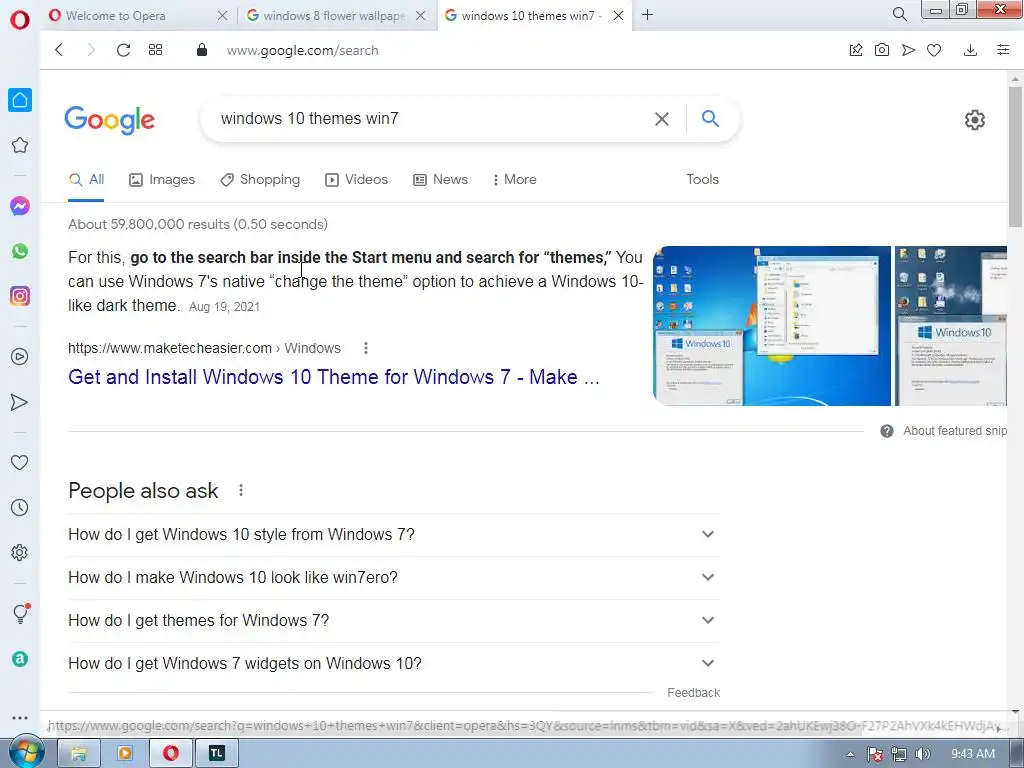Go back to previous page

coord(59,50)
